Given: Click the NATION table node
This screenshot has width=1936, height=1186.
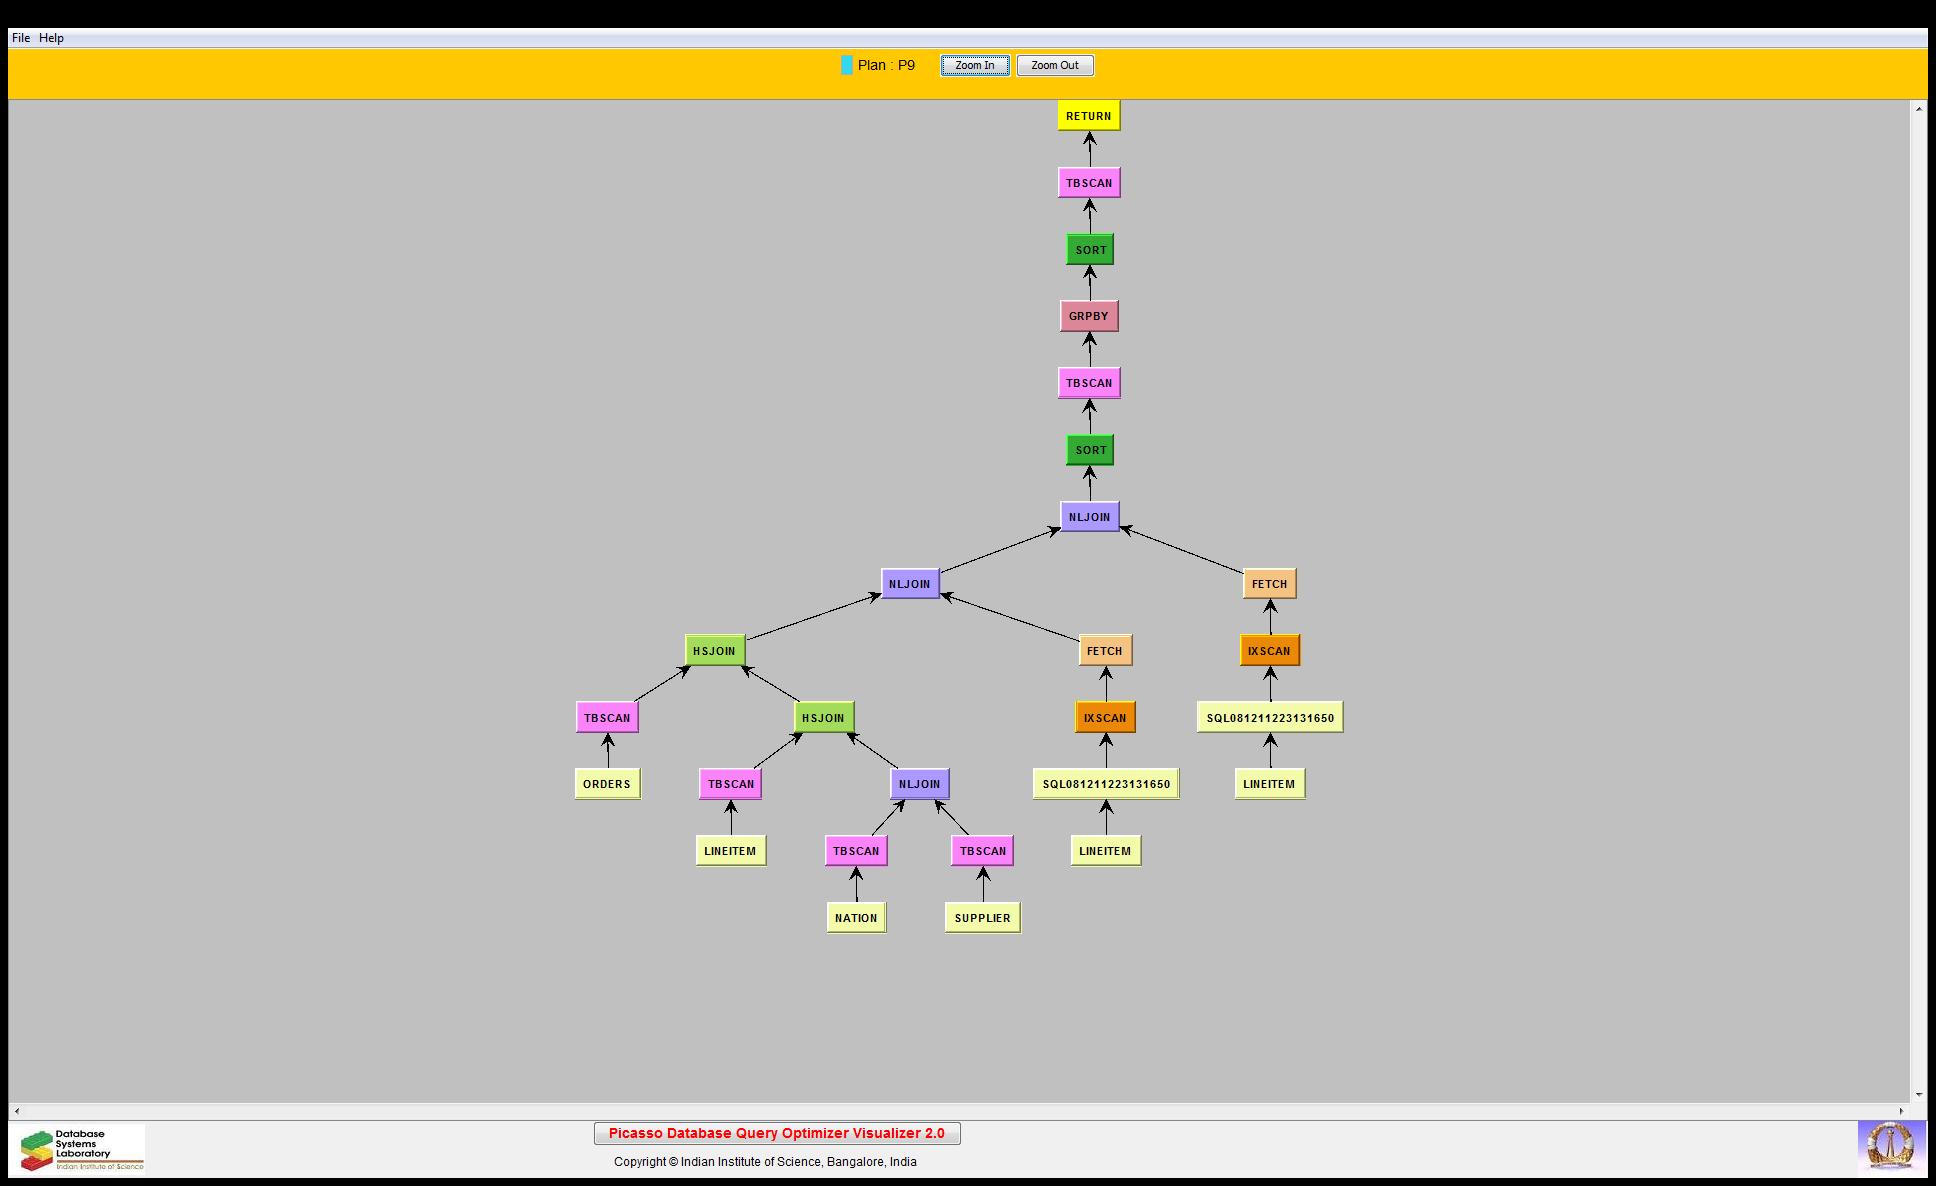Looking at the screenshot, I should (856, 918).
